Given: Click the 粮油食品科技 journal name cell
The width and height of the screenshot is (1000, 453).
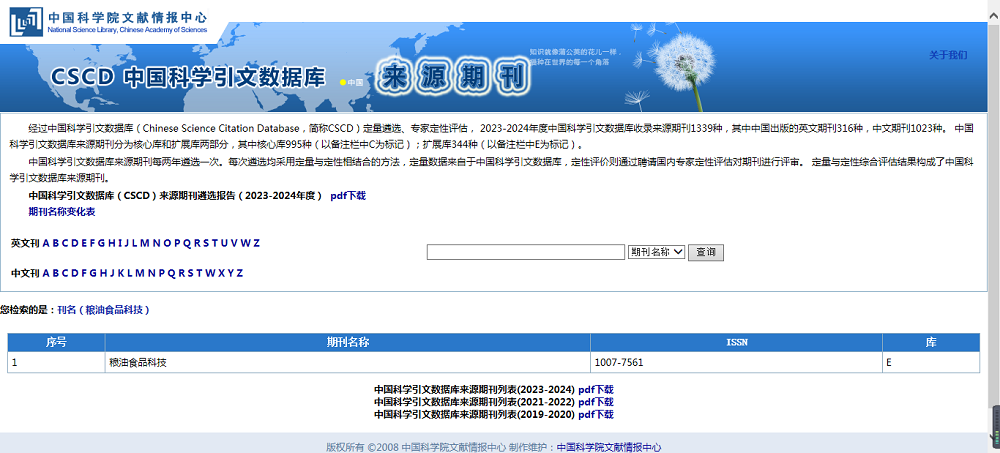Looking at the screenshot, I should click(x=348, y=362).
